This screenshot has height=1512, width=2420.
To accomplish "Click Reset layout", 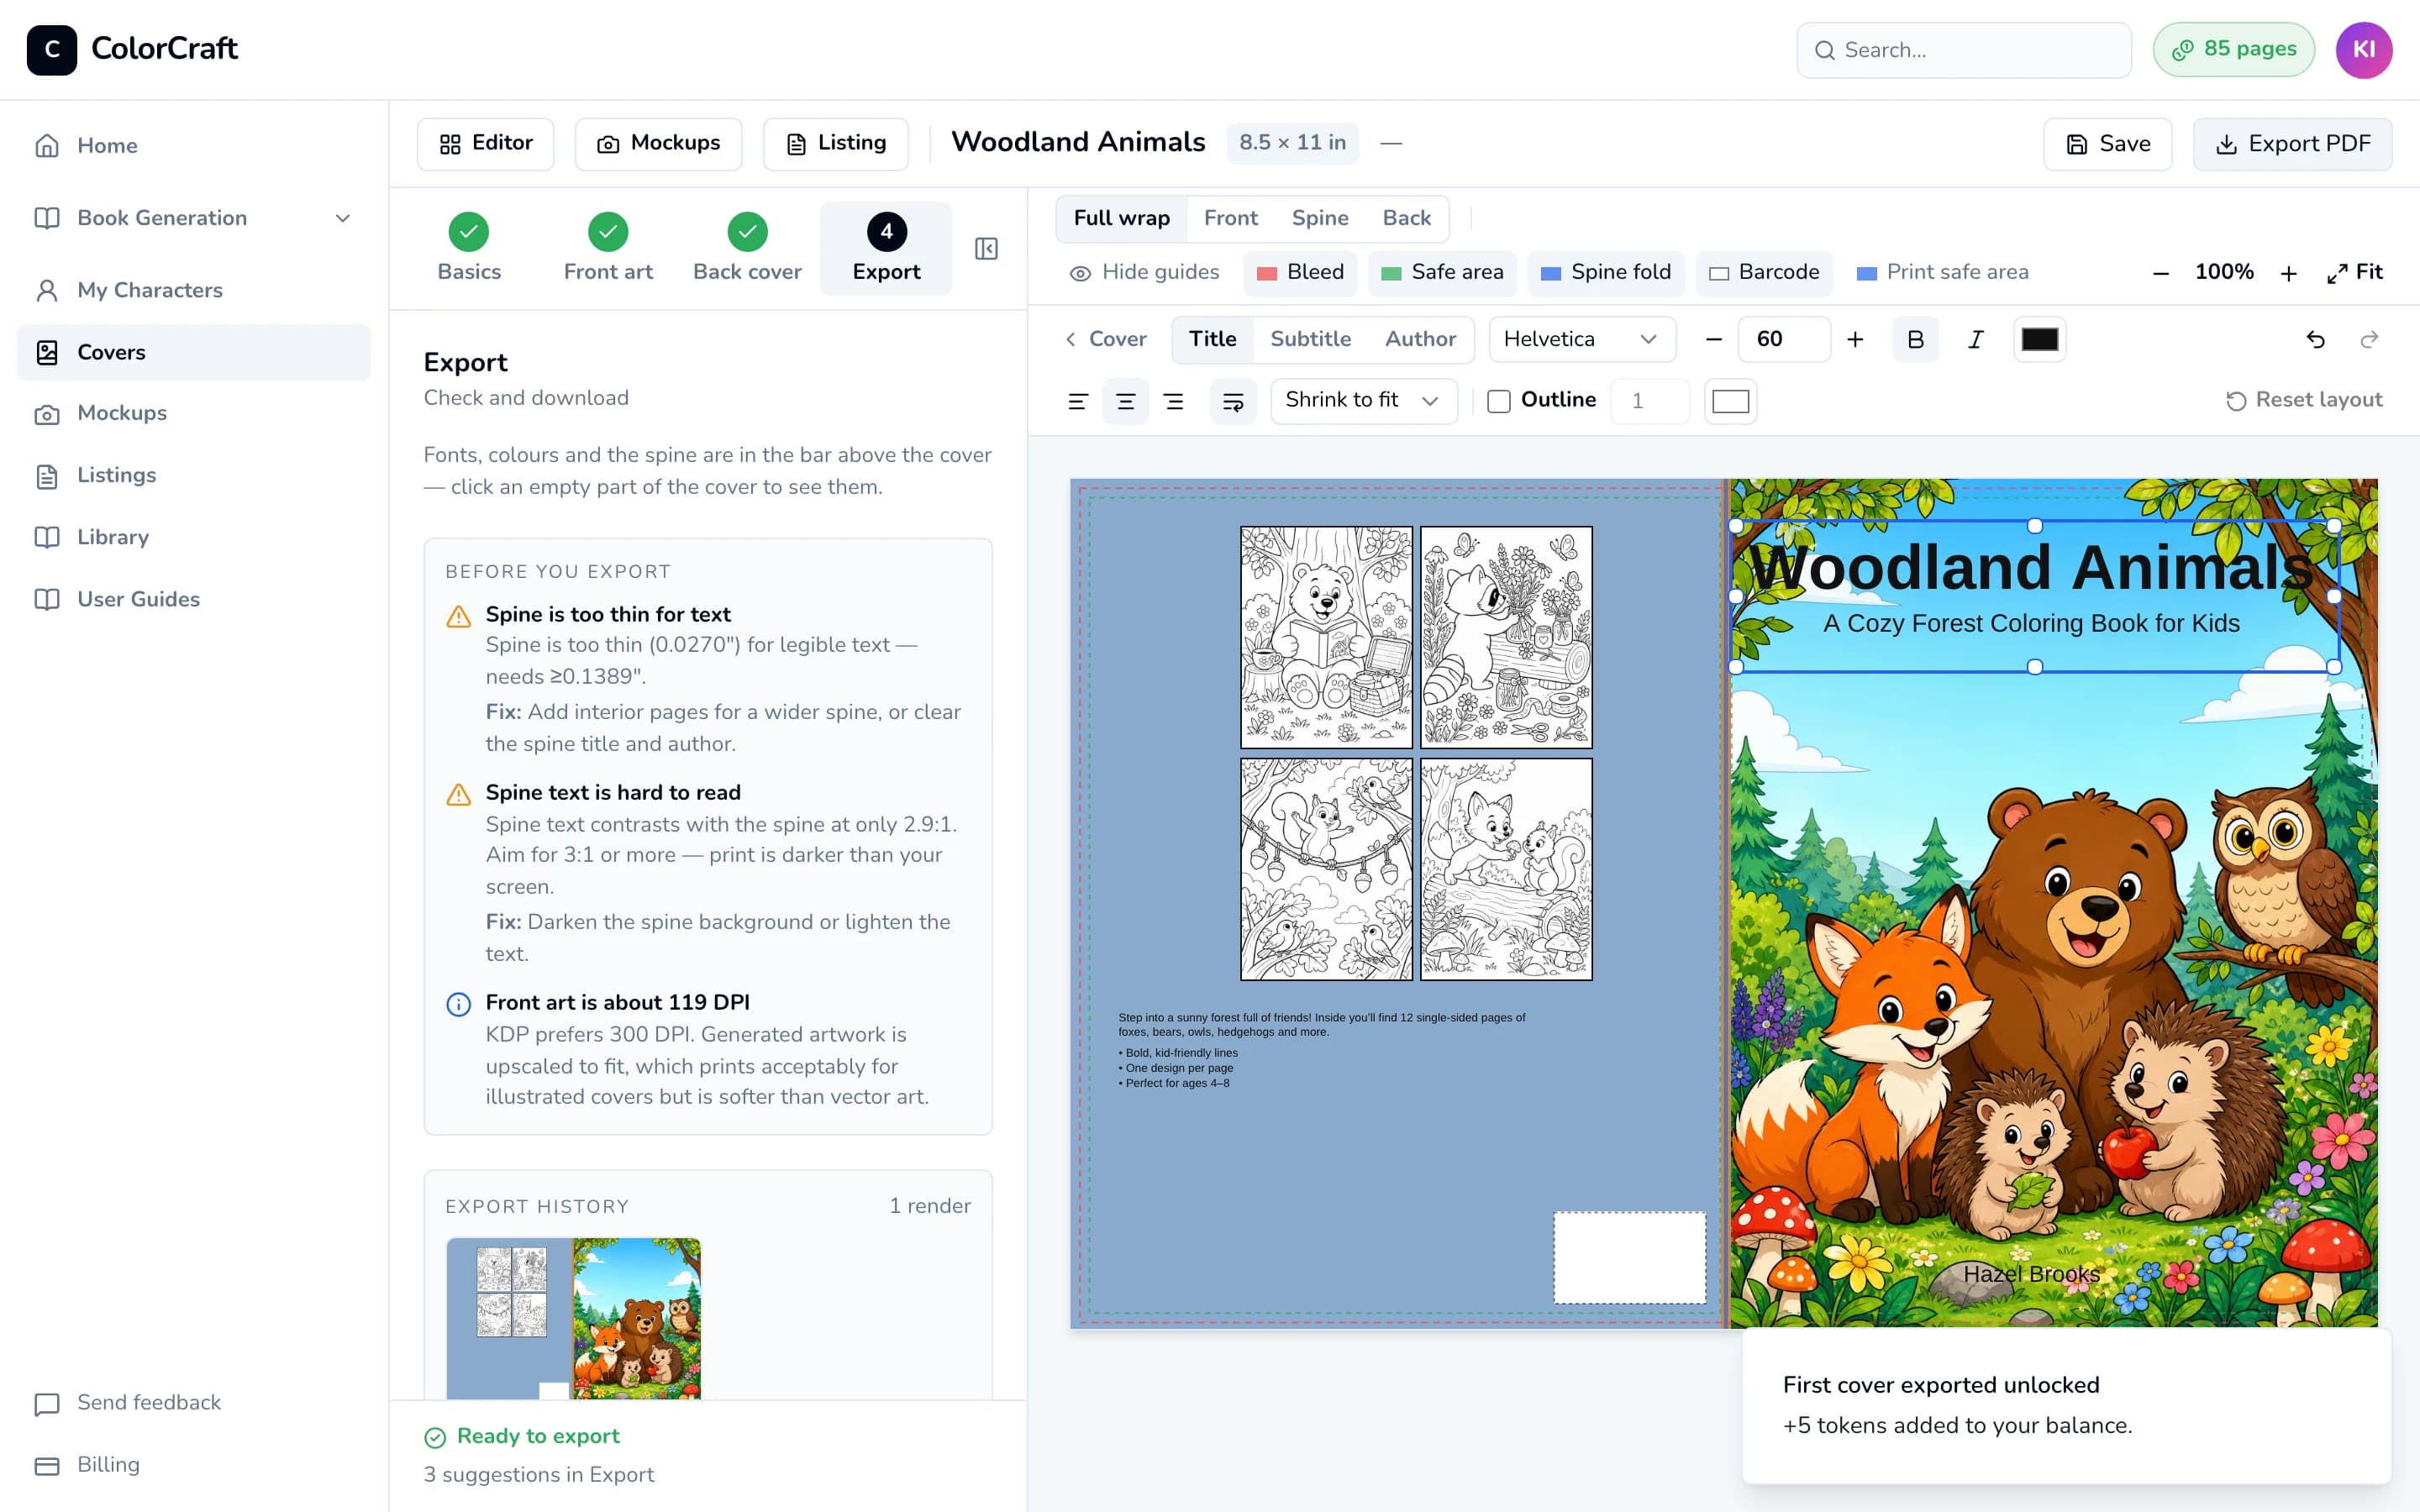I will 2303,401.
